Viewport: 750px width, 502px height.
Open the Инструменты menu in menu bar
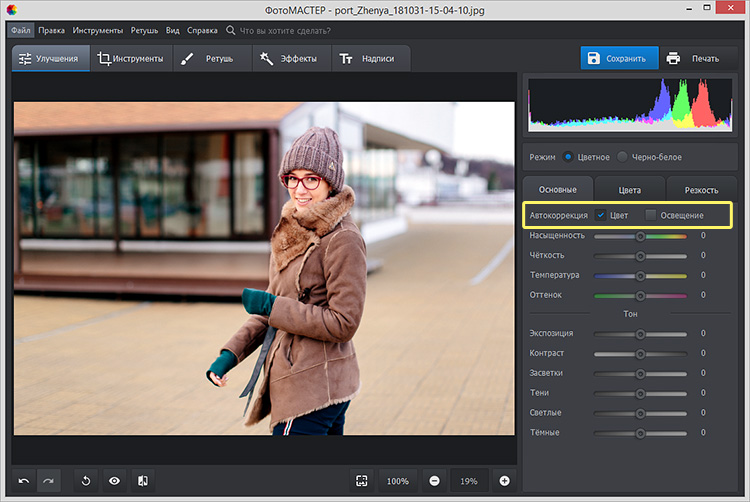tap(98, 31)
